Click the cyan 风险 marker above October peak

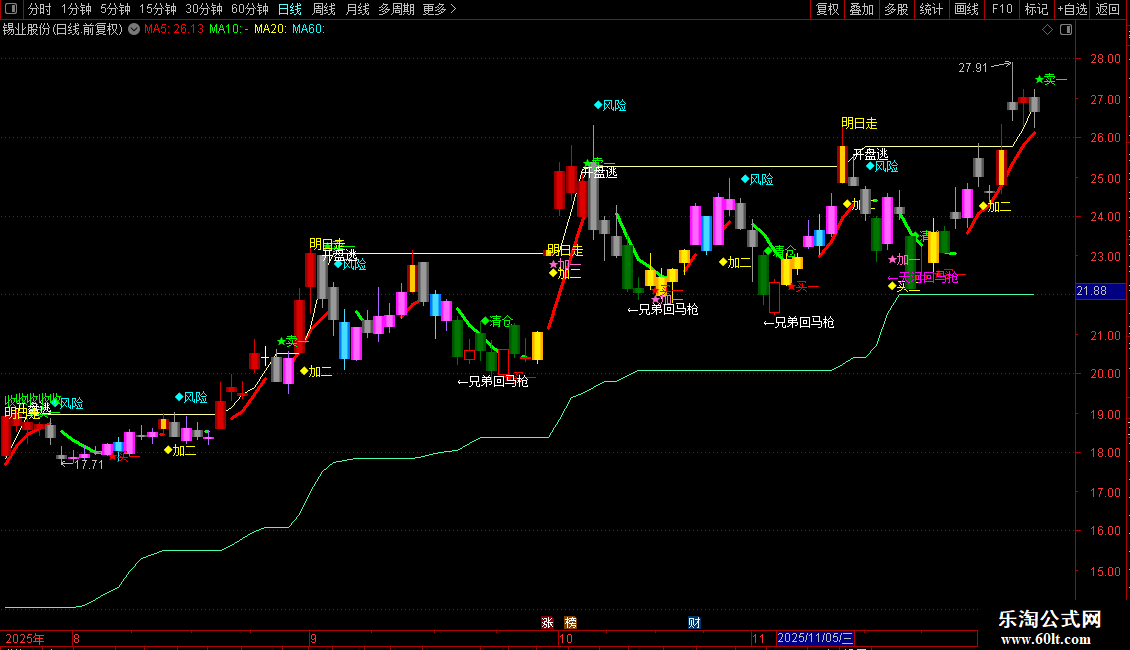(610, 105)
